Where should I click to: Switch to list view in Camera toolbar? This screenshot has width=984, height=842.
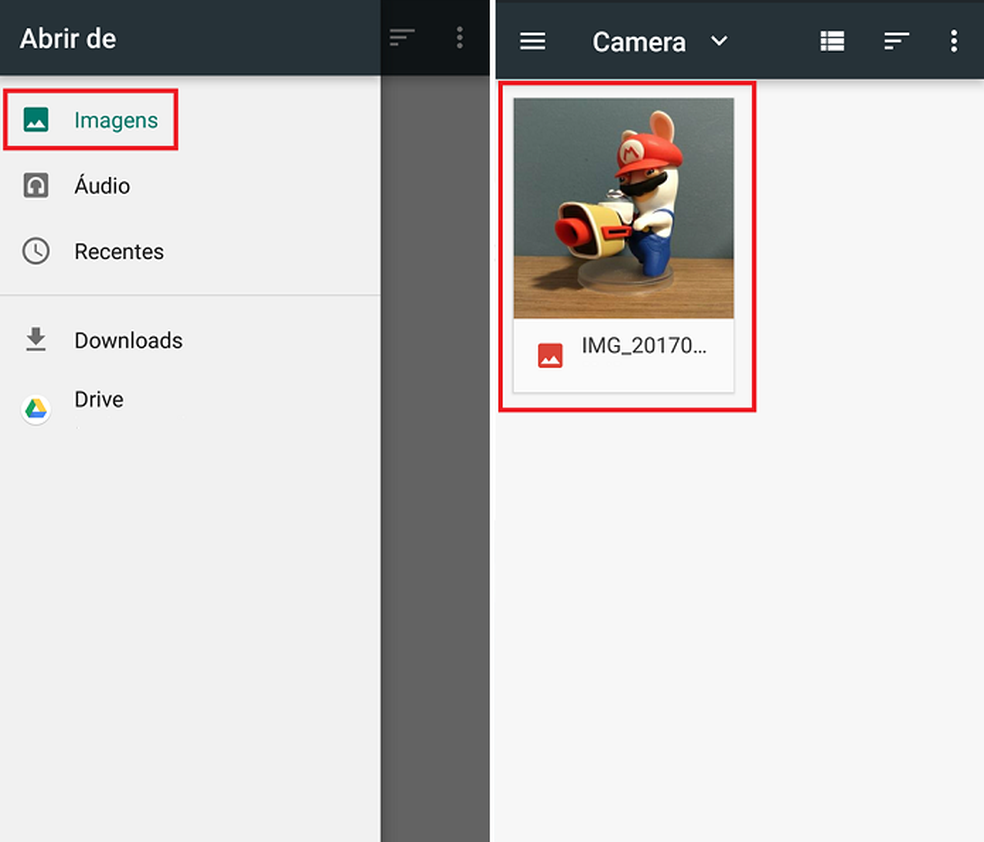coord(832,41)
